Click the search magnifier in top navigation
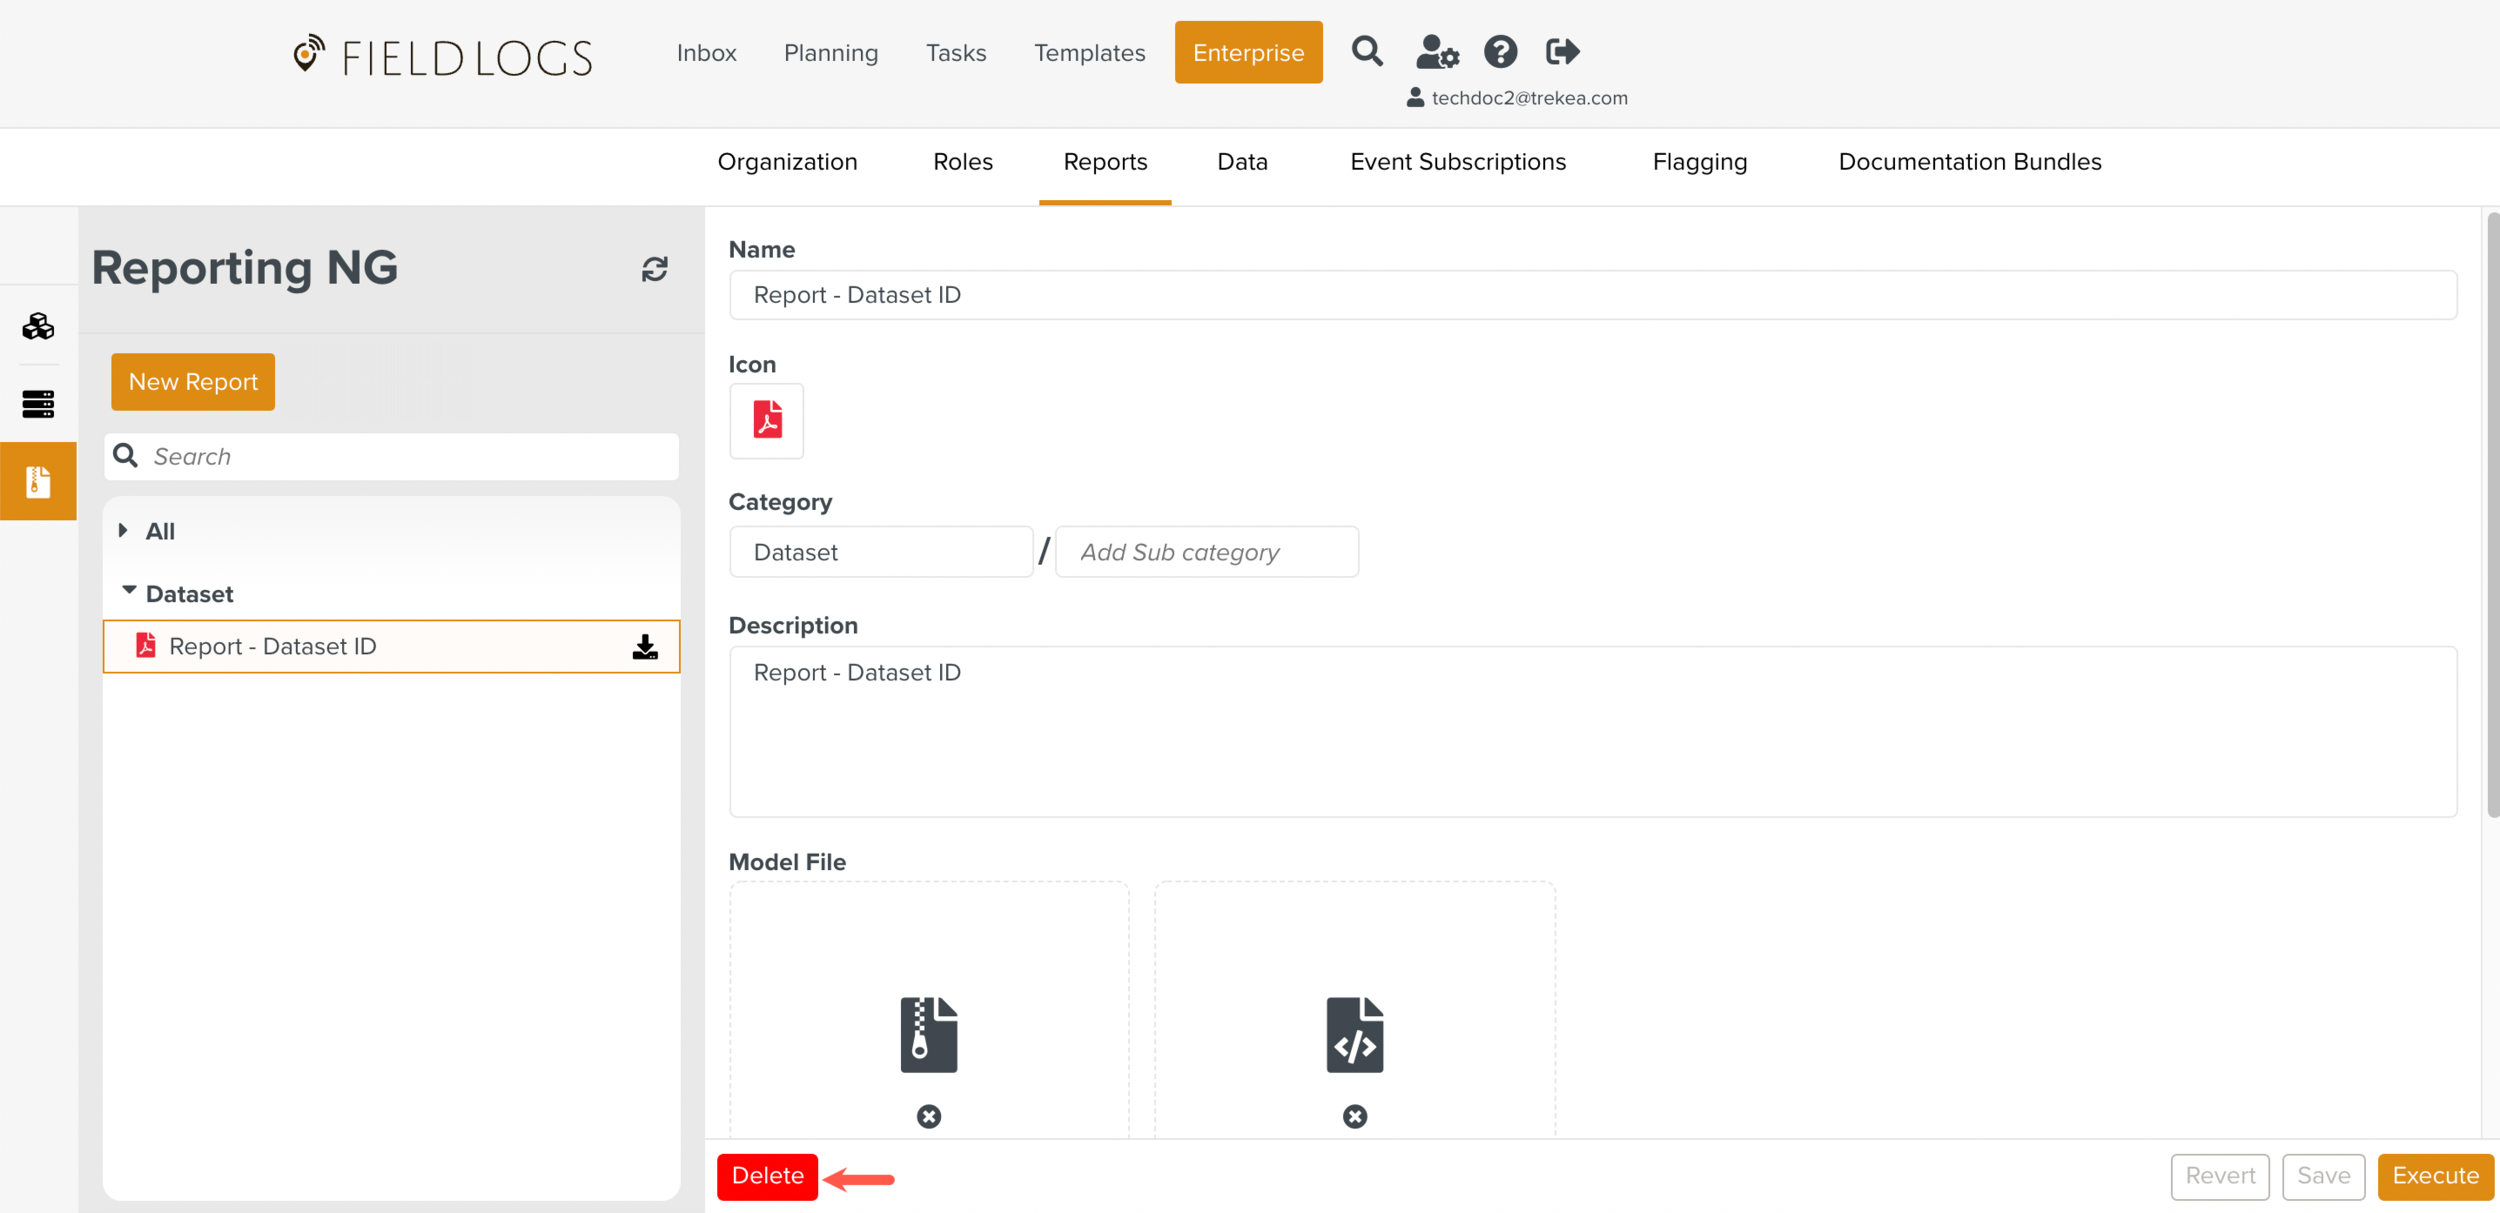This screenshot has width=2500, height=1213. click(1367, 51)
